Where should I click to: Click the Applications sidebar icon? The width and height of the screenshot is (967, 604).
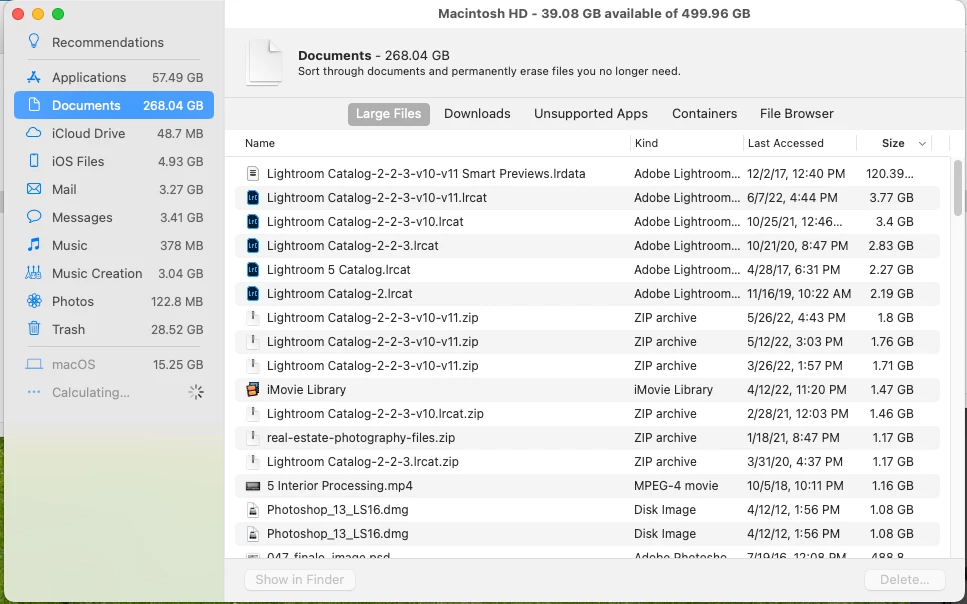pos(34,77)
